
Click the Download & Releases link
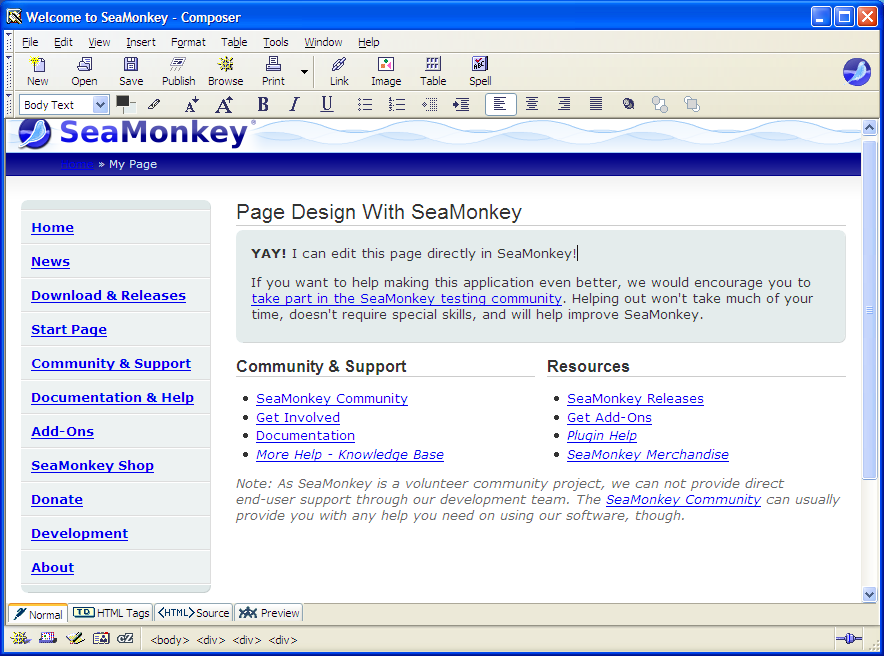tap(108, 296)
